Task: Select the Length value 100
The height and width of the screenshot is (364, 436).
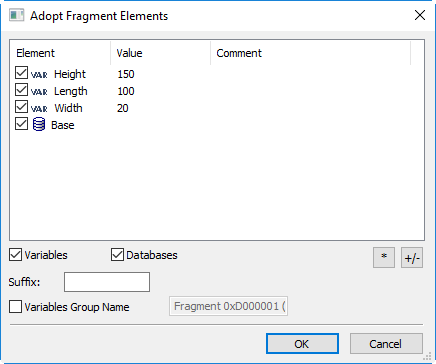Action: click(x=126, y=91)
